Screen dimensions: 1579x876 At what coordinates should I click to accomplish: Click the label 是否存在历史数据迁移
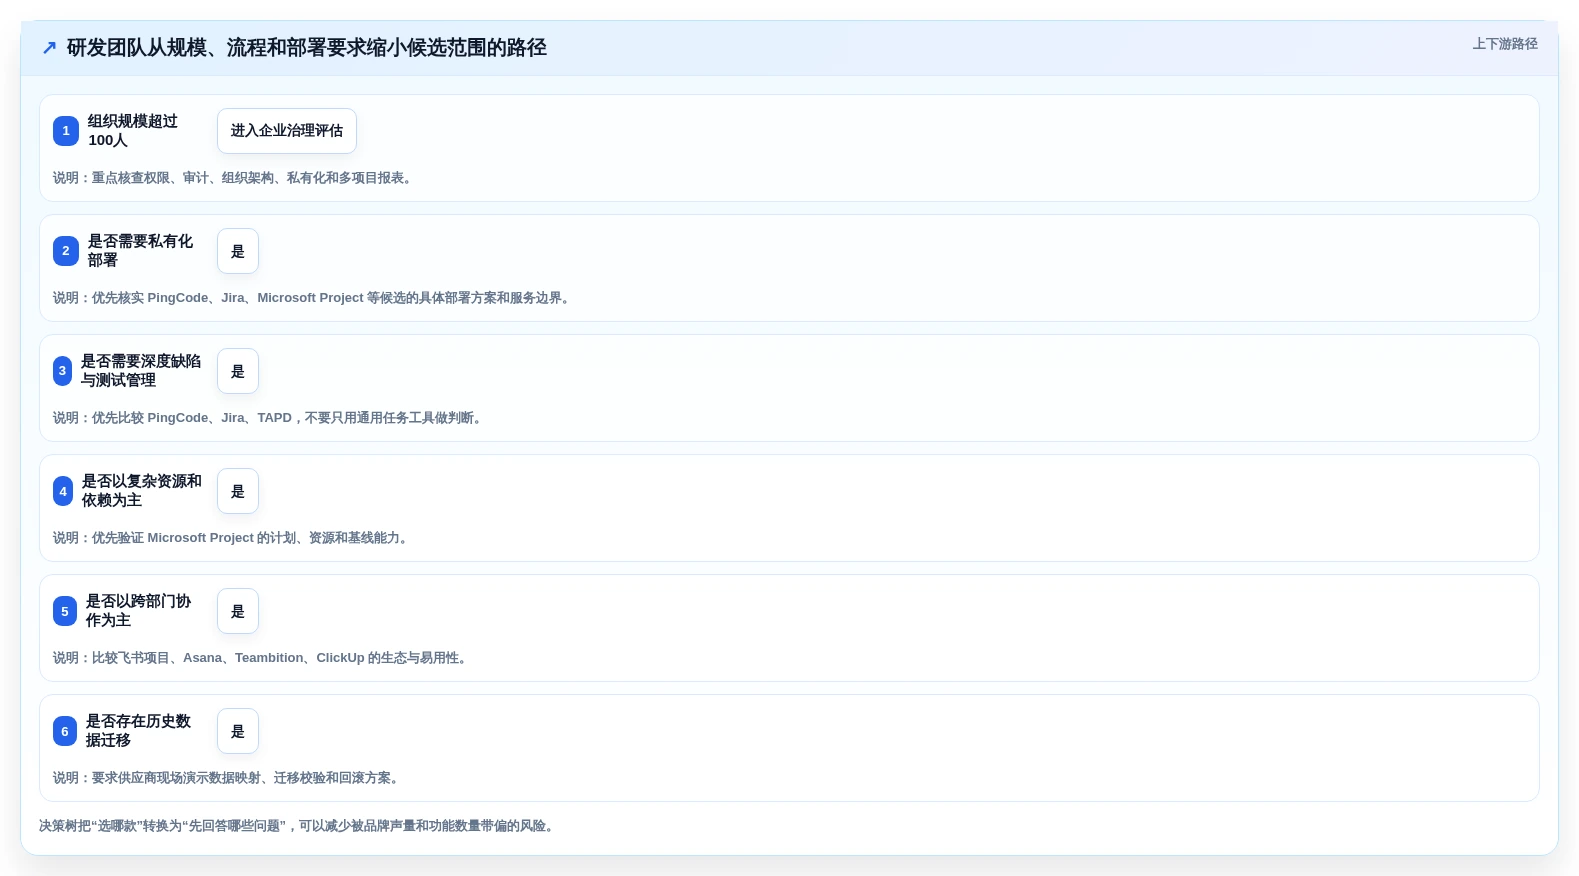(138, 731)
